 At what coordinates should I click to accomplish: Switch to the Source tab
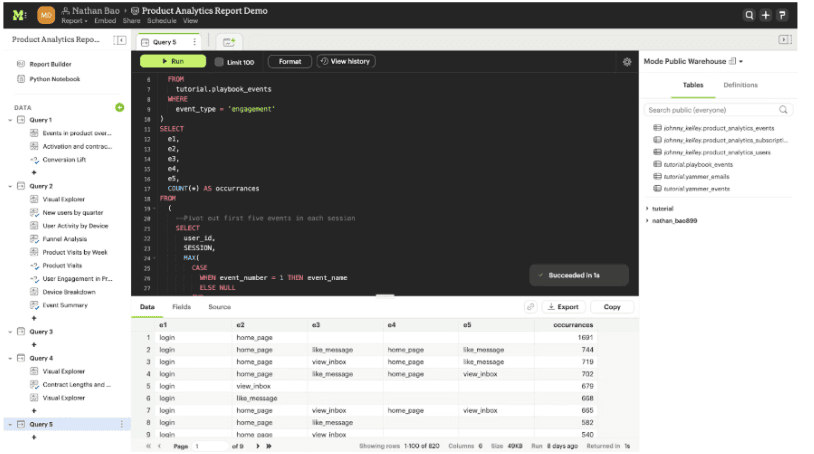pos(220,307)
